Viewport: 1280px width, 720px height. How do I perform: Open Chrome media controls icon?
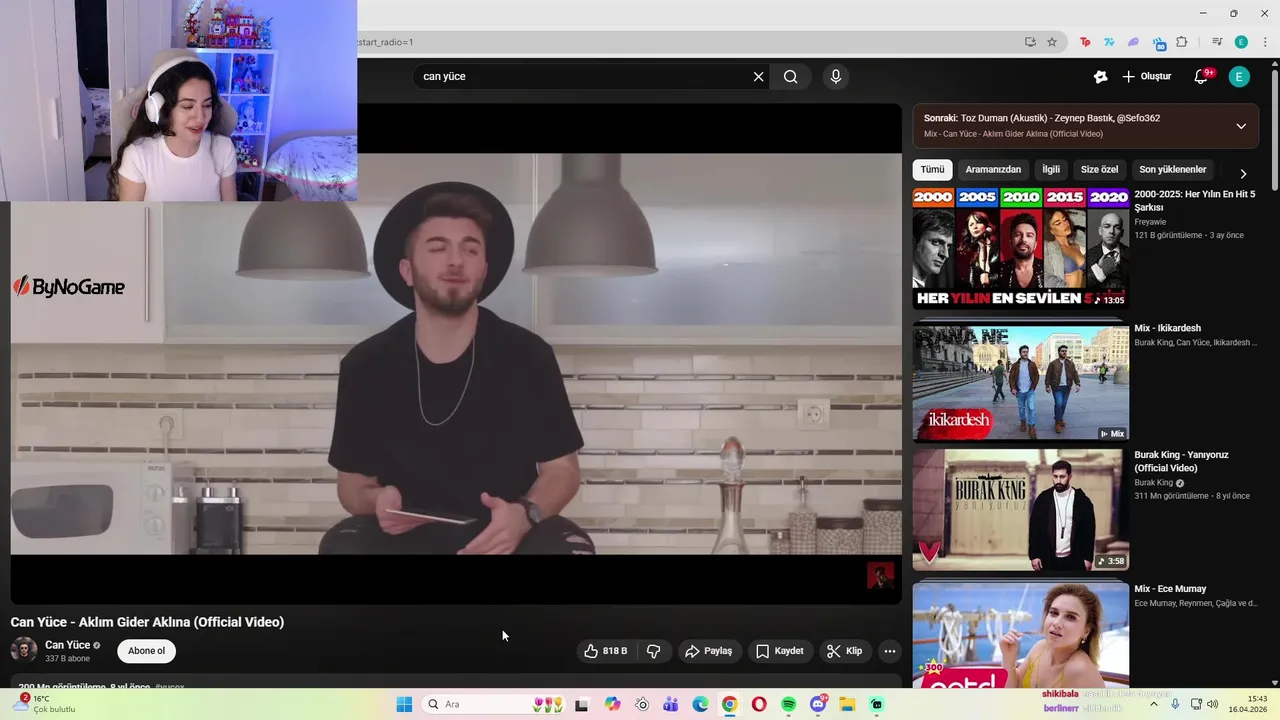click(1217, 42)
